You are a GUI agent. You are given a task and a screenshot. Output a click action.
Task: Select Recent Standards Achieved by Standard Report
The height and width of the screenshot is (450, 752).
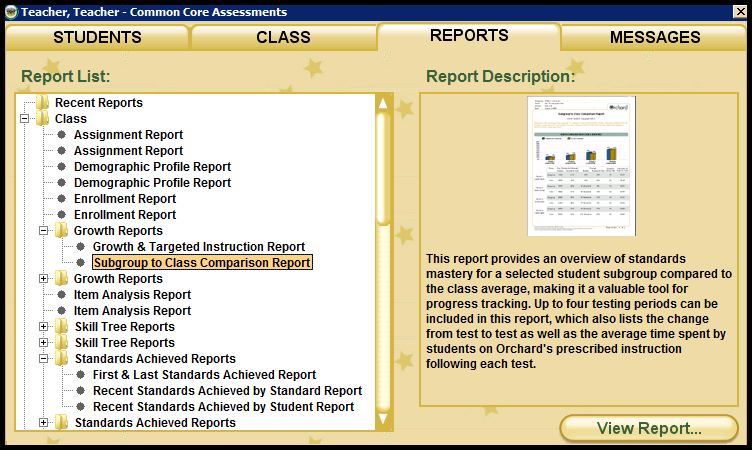227,391
